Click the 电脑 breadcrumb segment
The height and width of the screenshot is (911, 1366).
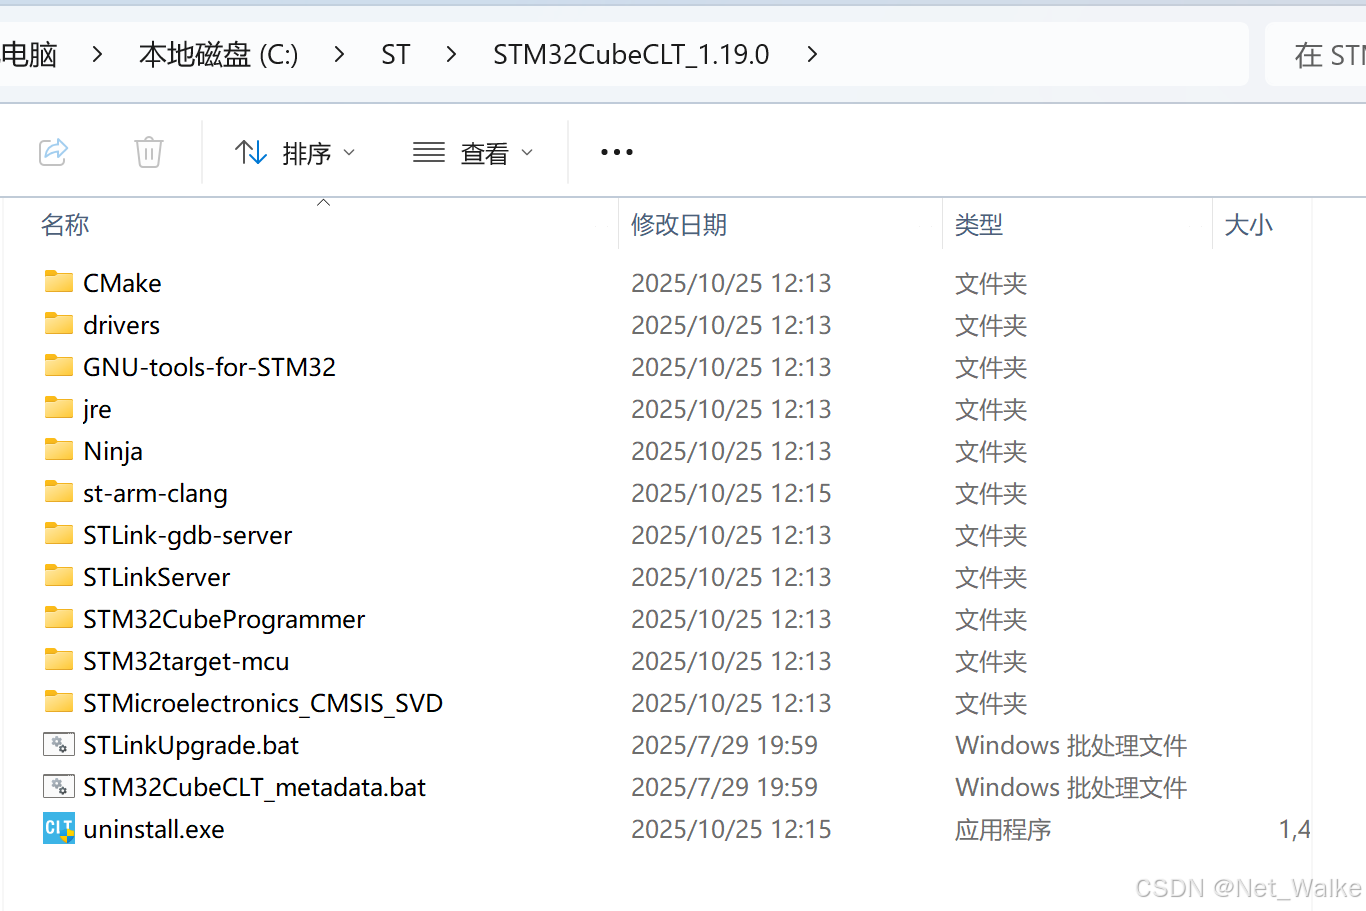[29, 54]
